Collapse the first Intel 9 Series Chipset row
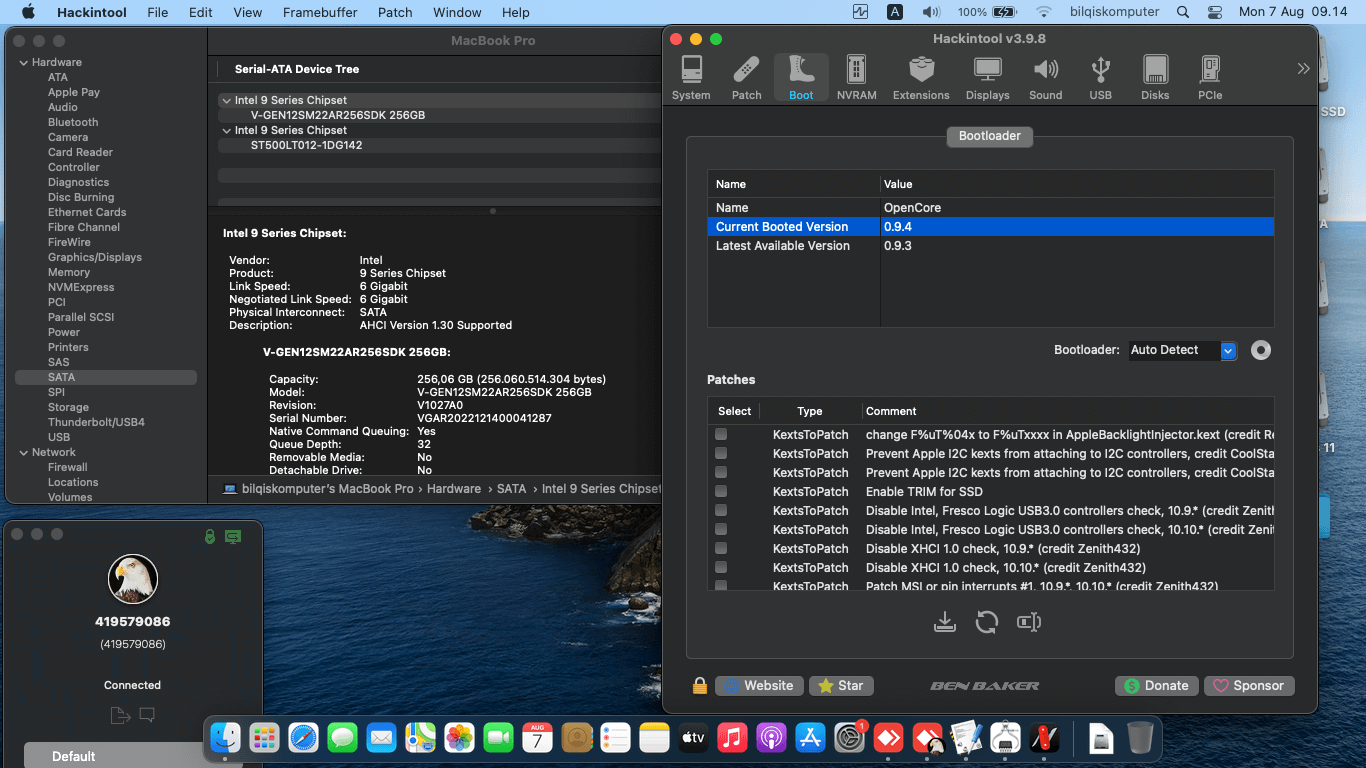This screenshot has height=768, width=1366. pos(226,101)
